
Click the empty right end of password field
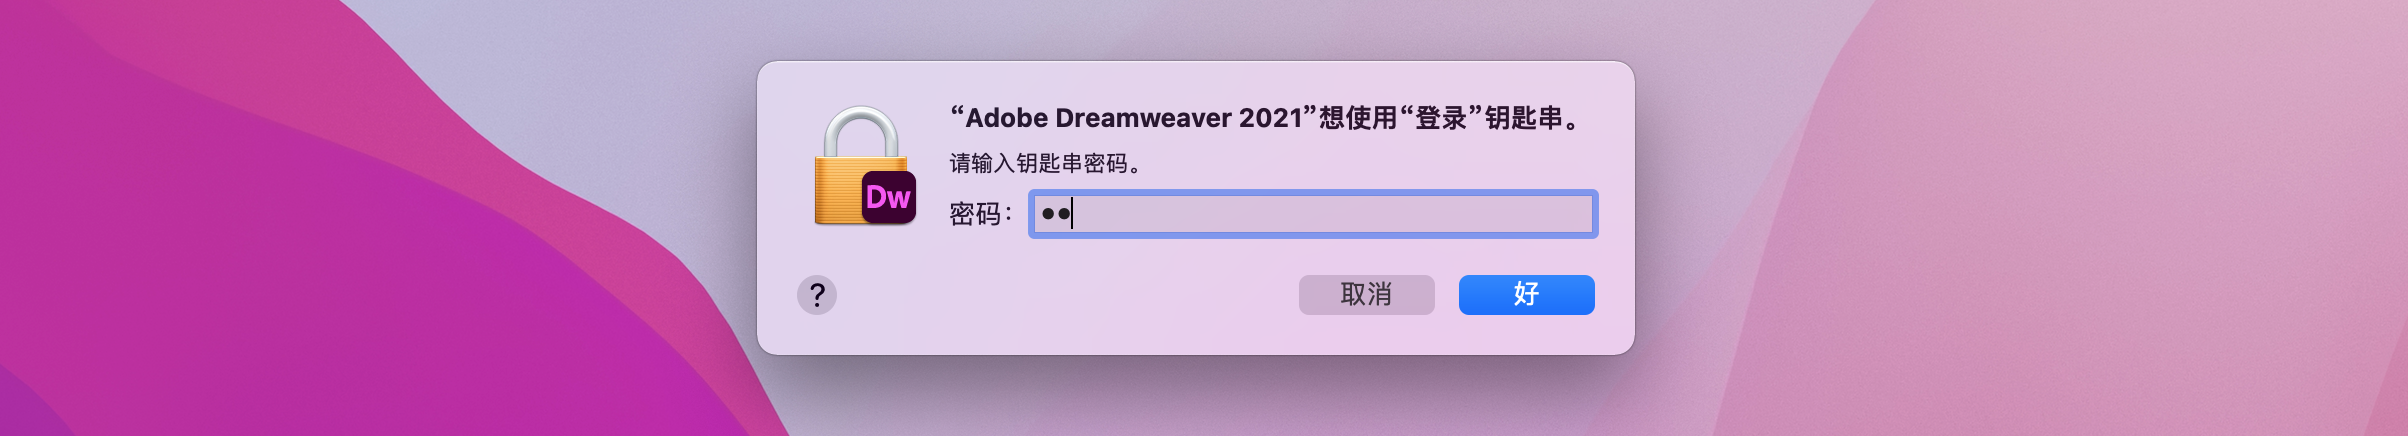1540,214
